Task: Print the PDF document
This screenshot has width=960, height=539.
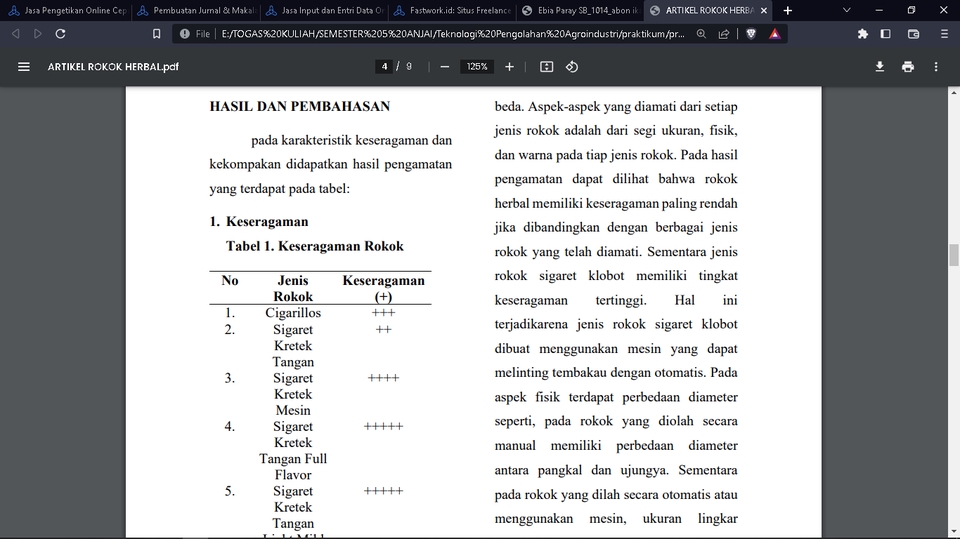Action: click(x=908, y=67)
